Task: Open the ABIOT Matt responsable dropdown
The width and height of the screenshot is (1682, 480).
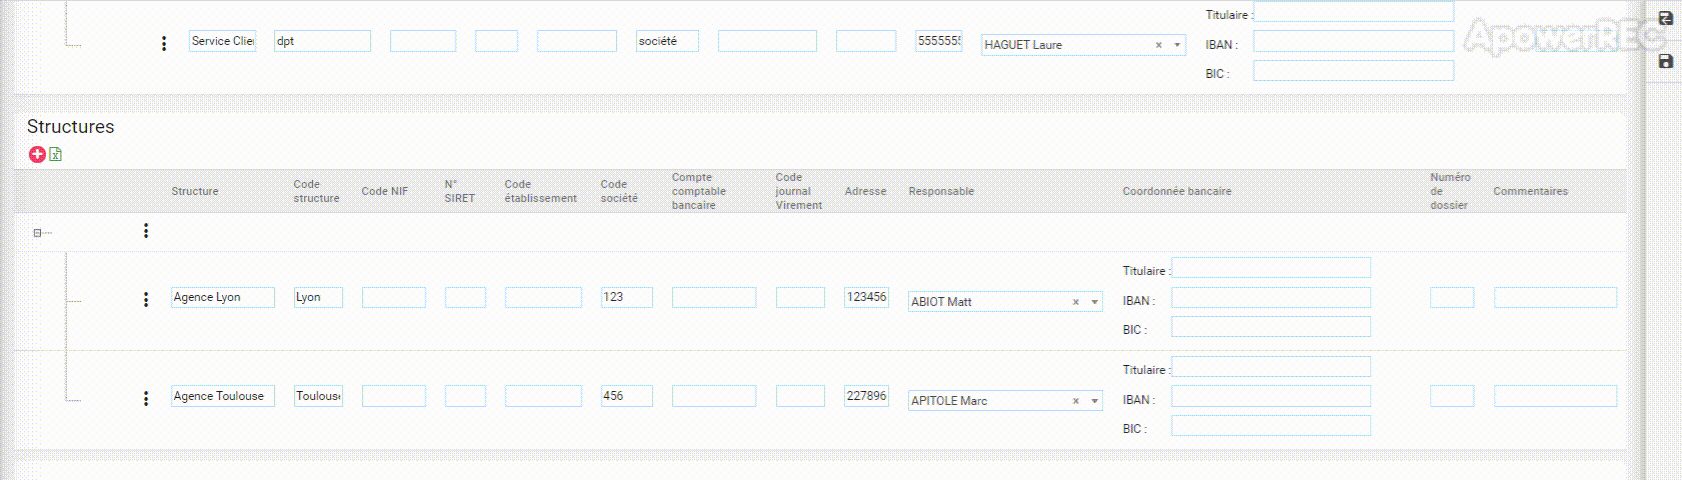Action: 1095,302
